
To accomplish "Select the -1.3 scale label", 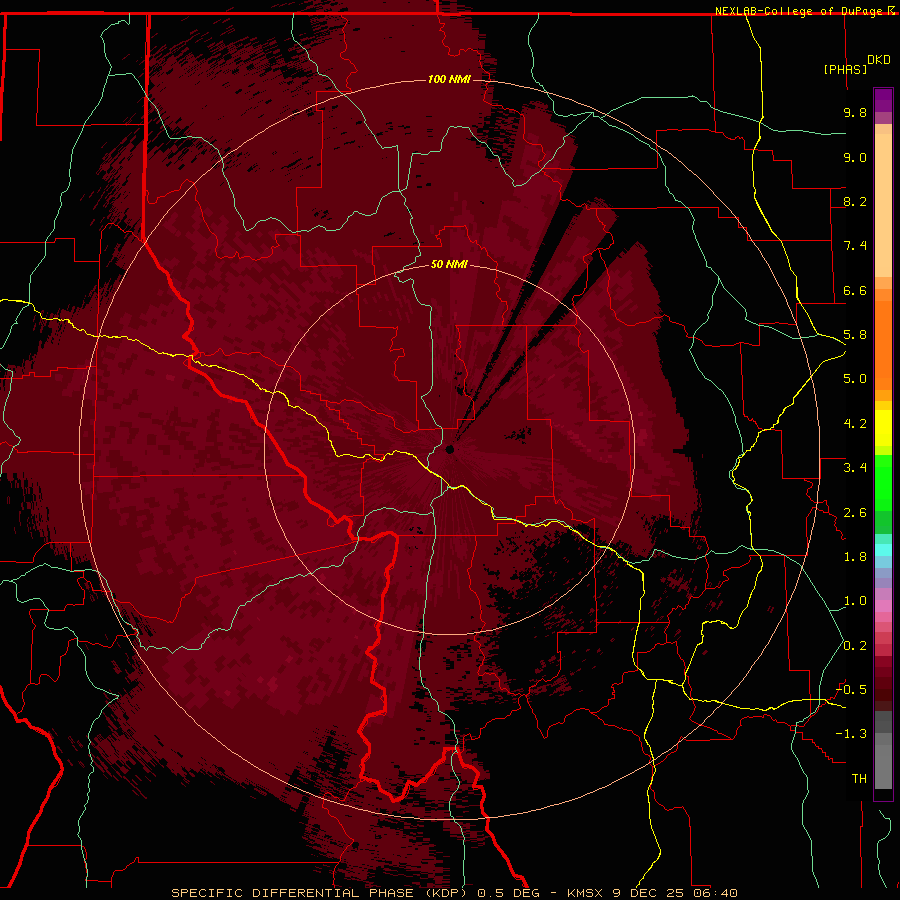I will (x=851, y=734).
